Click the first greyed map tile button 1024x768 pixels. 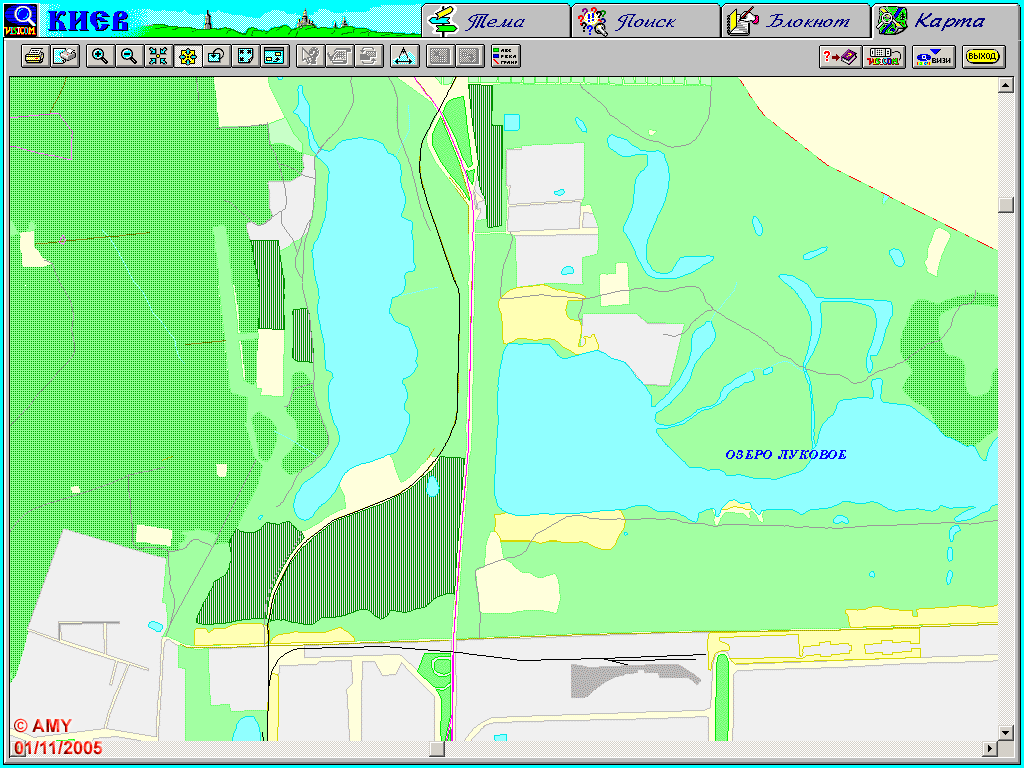coord(441,56)
